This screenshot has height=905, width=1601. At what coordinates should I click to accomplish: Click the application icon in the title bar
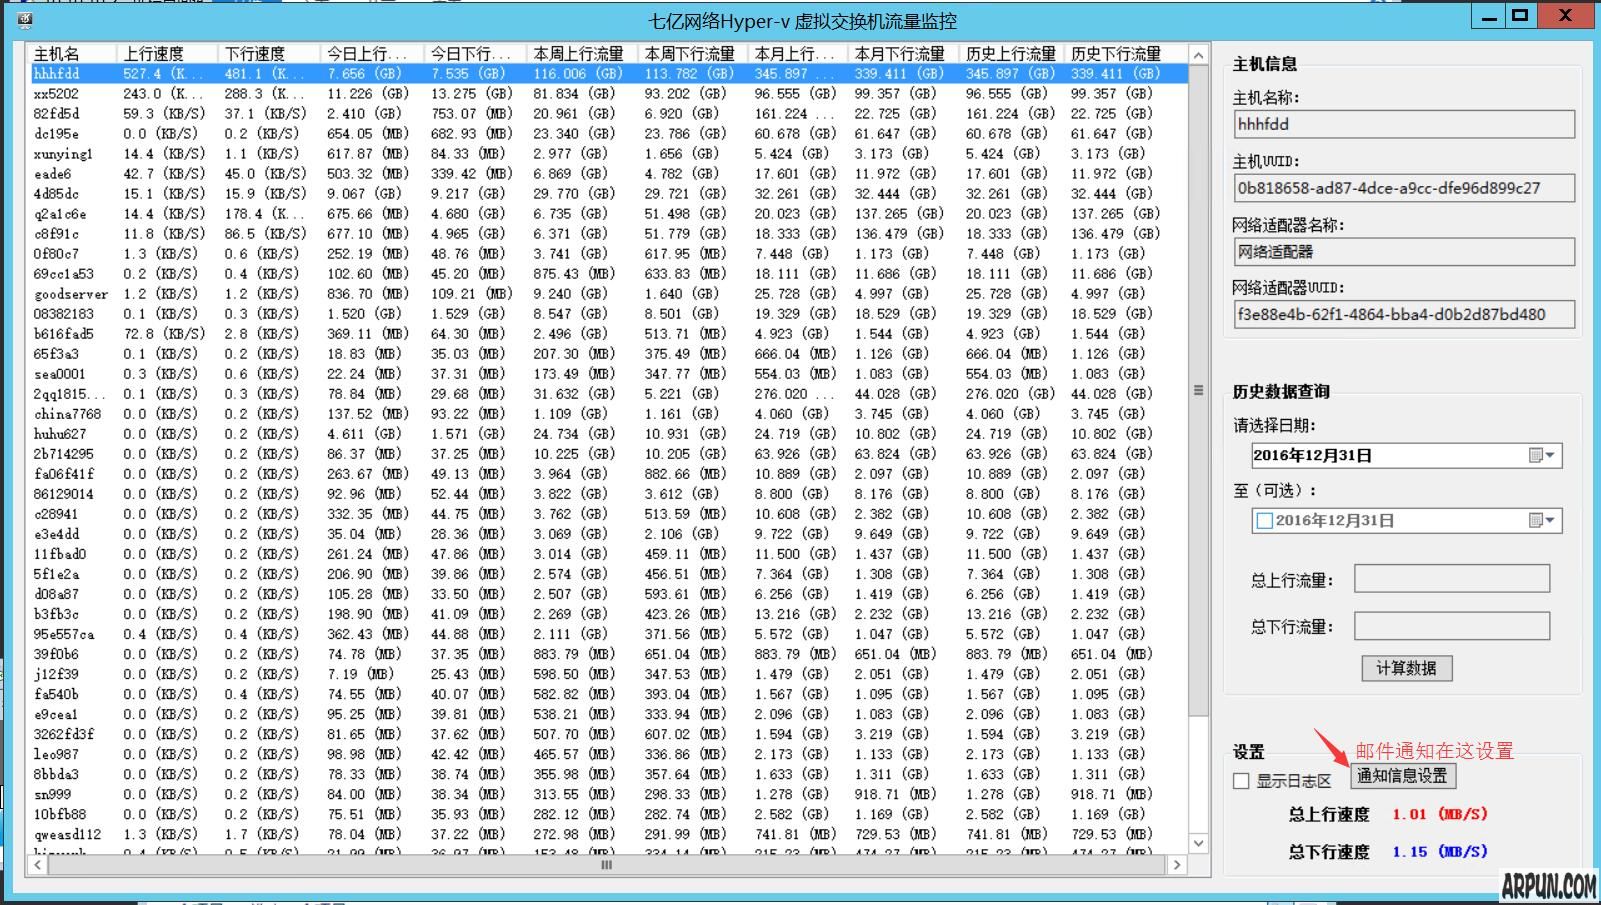coord(22,17)
